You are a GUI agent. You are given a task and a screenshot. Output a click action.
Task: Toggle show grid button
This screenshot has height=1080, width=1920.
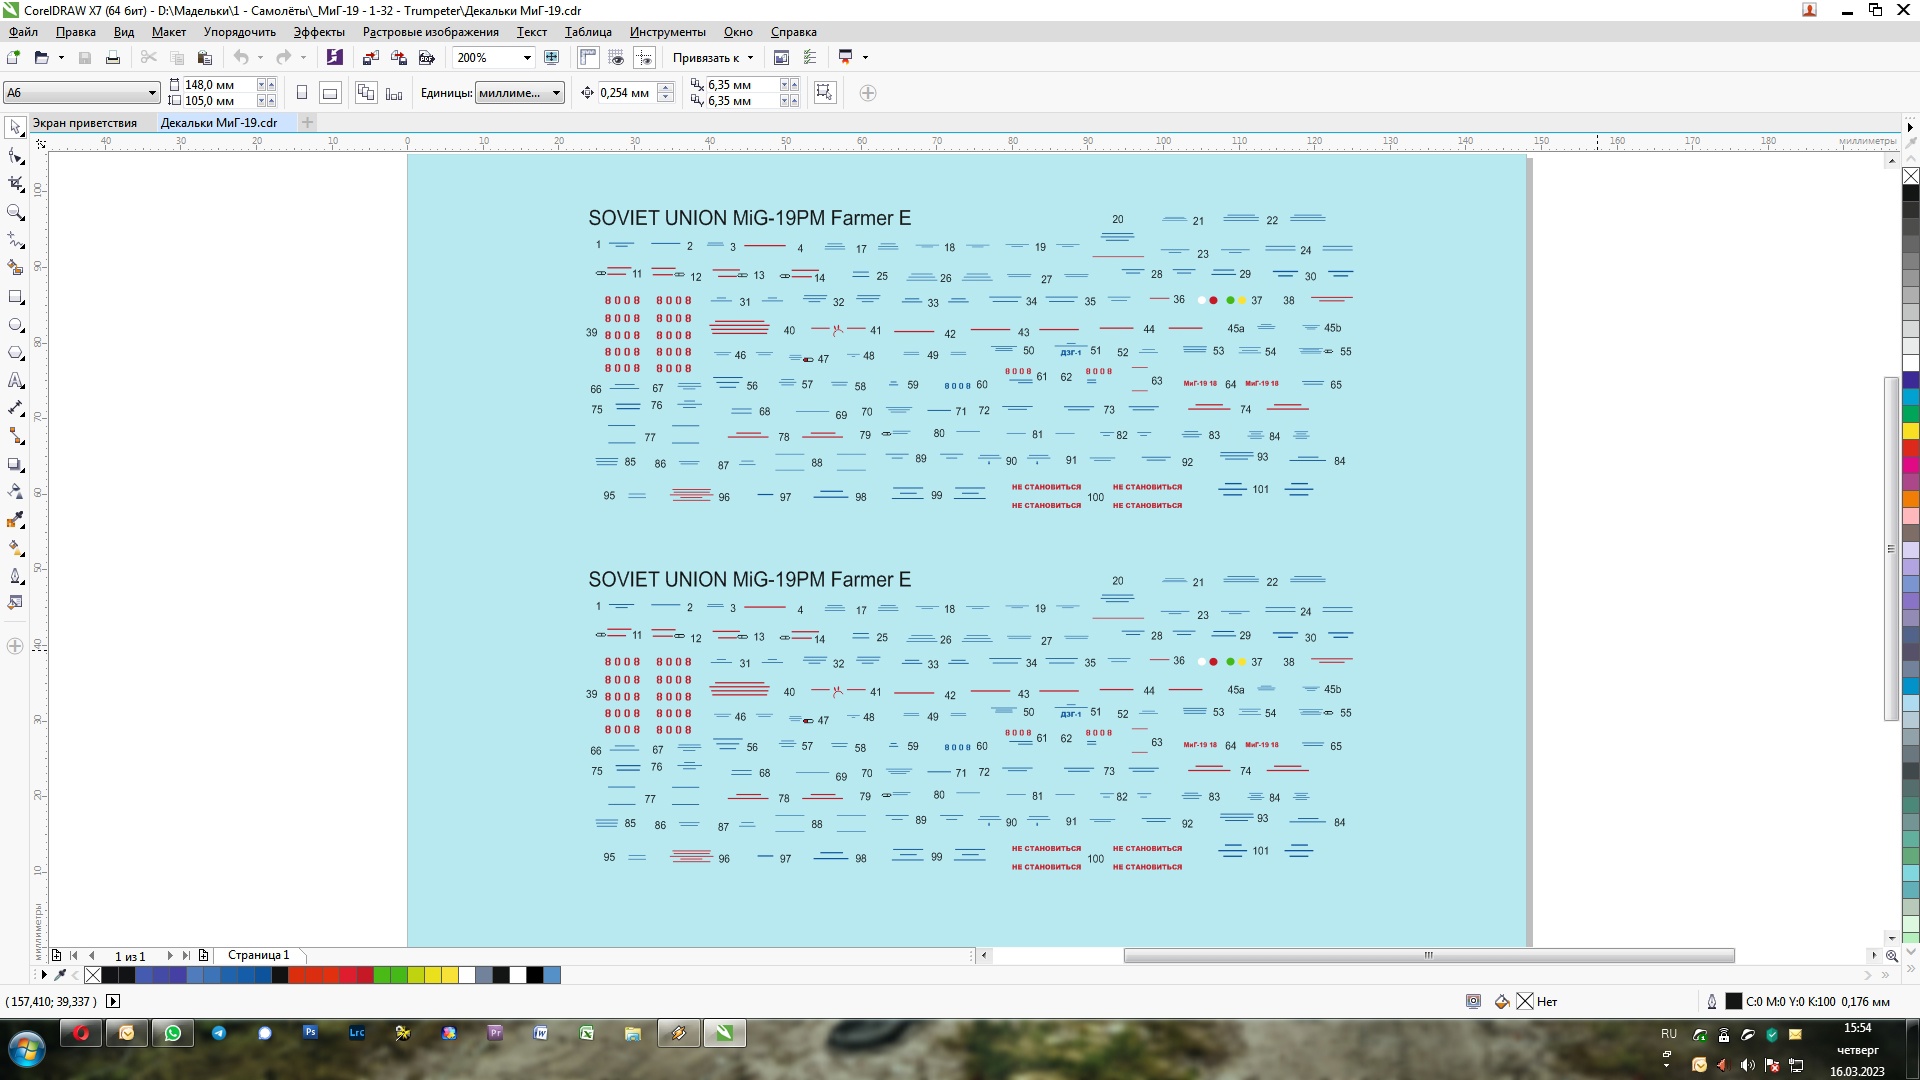click(616, 58)
